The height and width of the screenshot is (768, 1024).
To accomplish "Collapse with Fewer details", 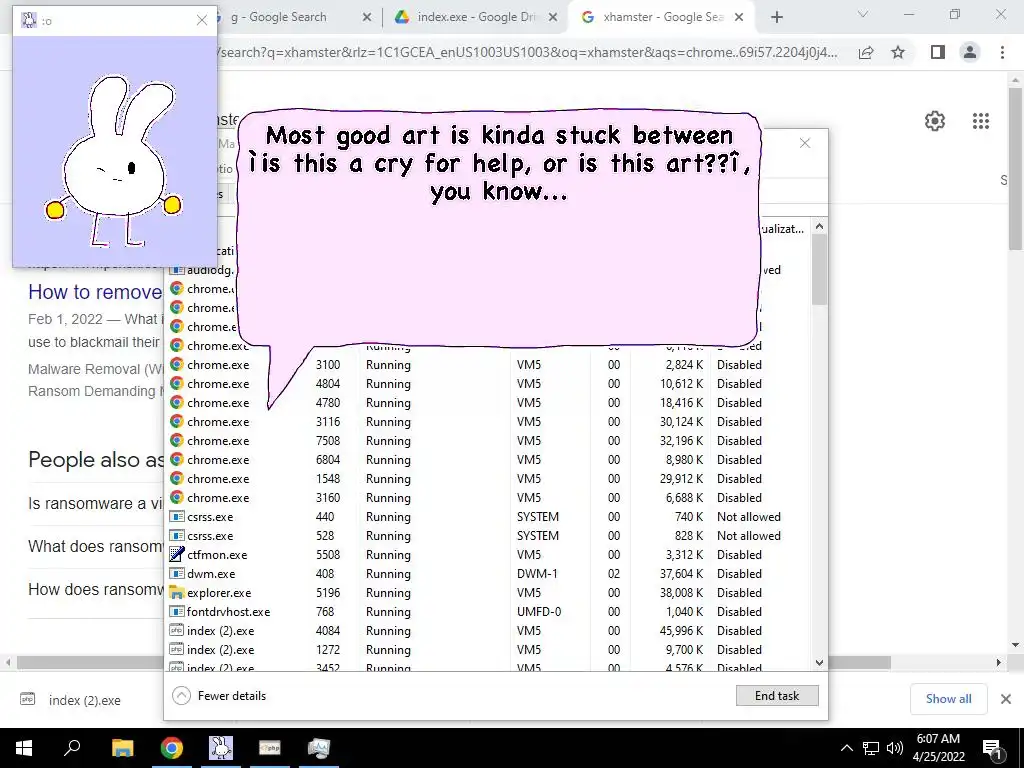I will (219, 696).
